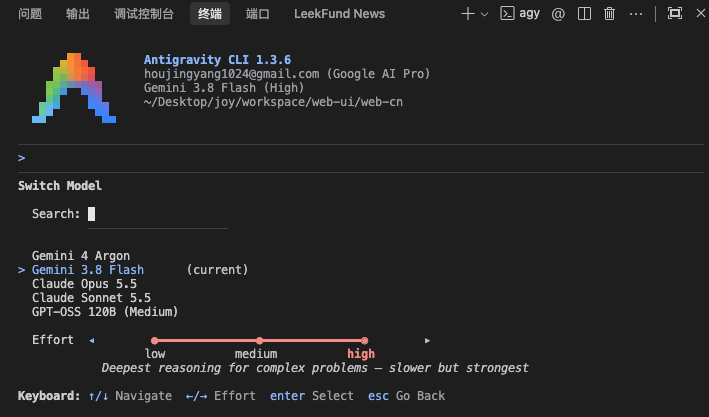Select the 终端 tab

[210, 14]
